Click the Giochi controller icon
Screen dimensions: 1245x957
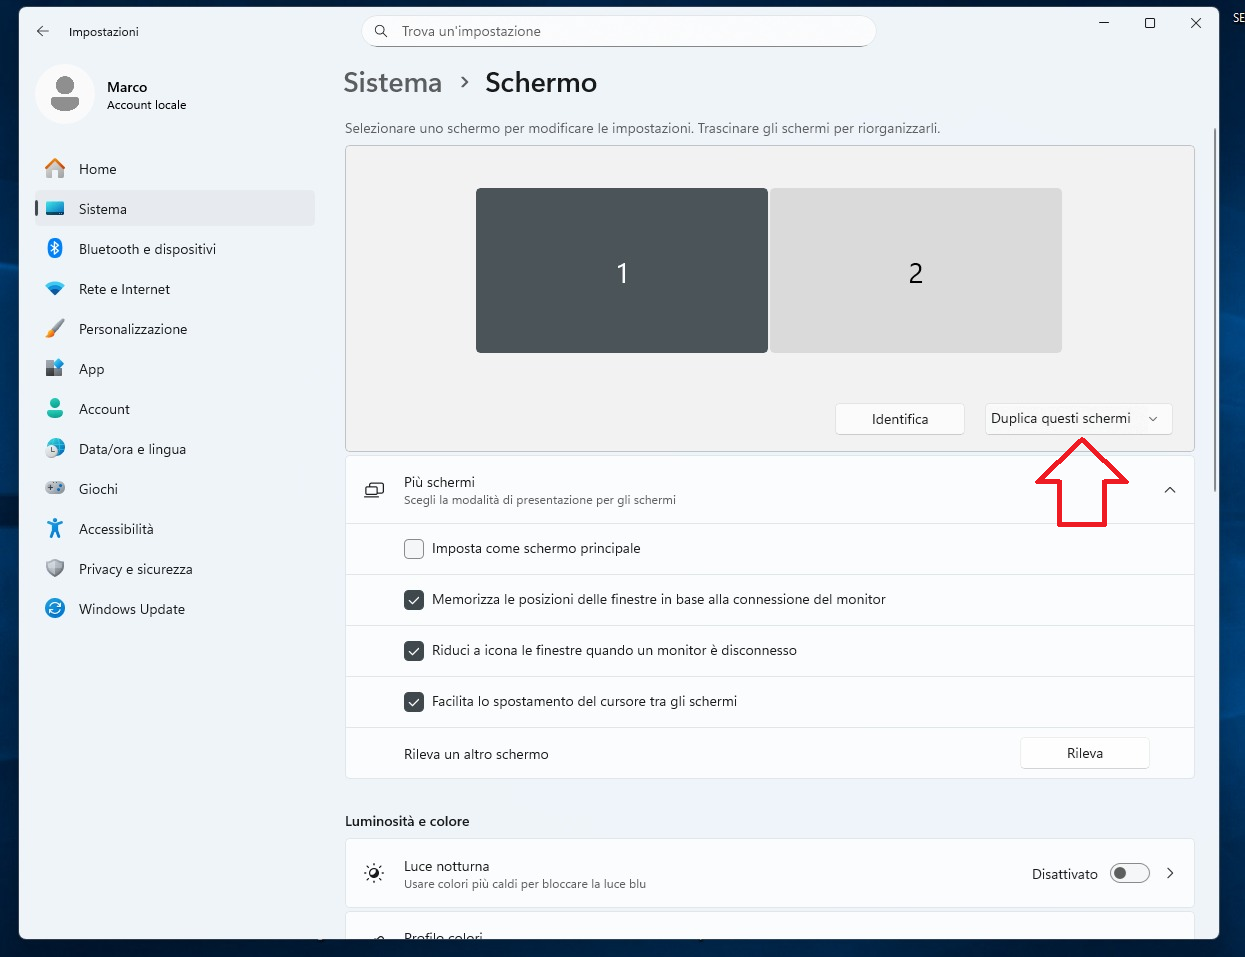pos(55,489)
